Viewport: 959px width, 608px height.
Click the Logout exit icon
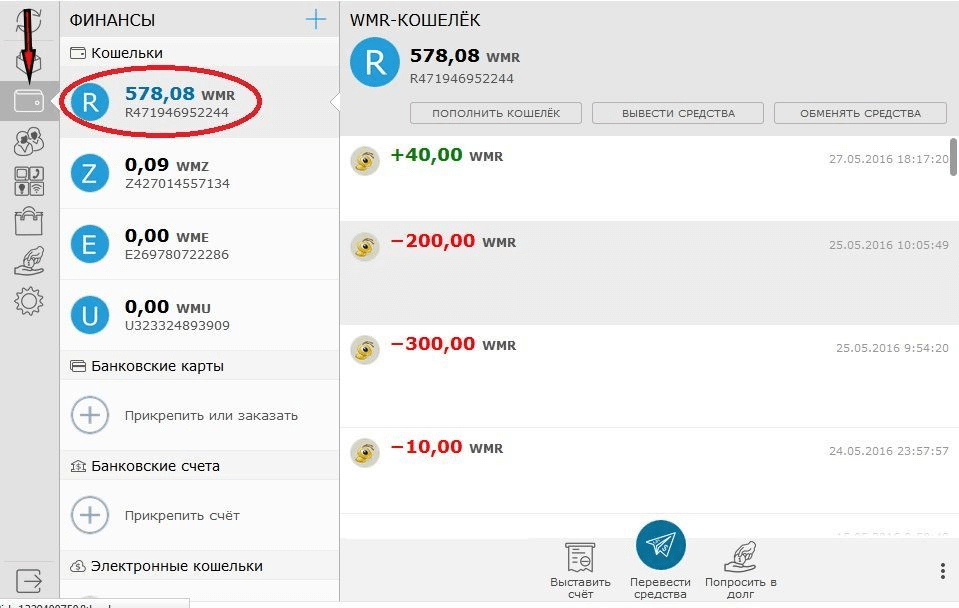(x=29, y=580)
